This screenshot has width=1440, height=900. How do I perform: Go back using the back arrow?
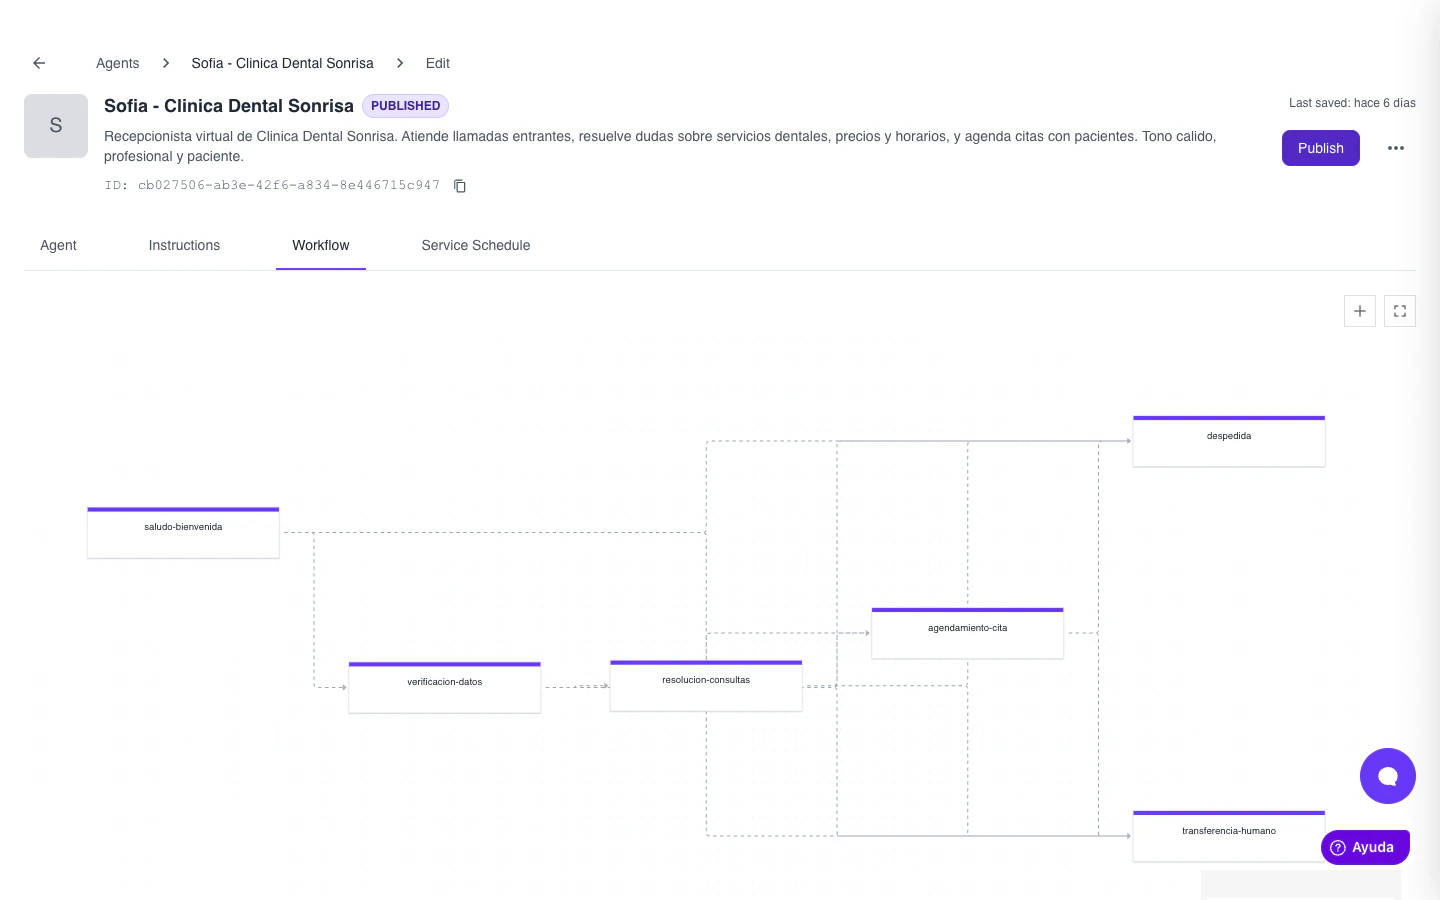(x=38, y=62)
